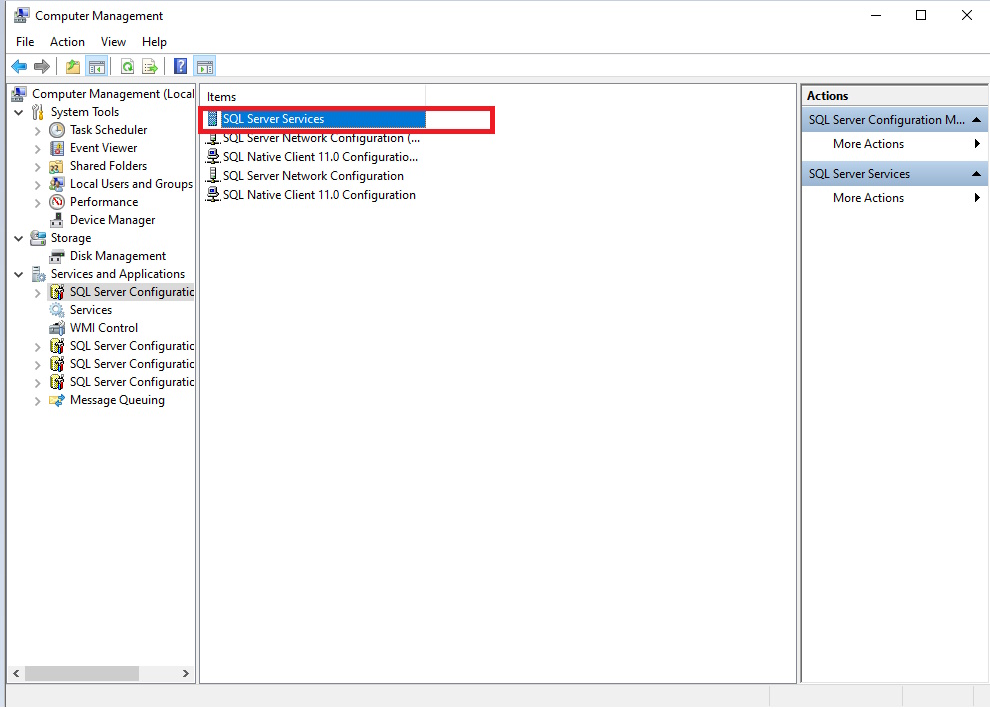Minimize the Computer Management window
Screen dimensions: 990x709
tap(876, 15)
